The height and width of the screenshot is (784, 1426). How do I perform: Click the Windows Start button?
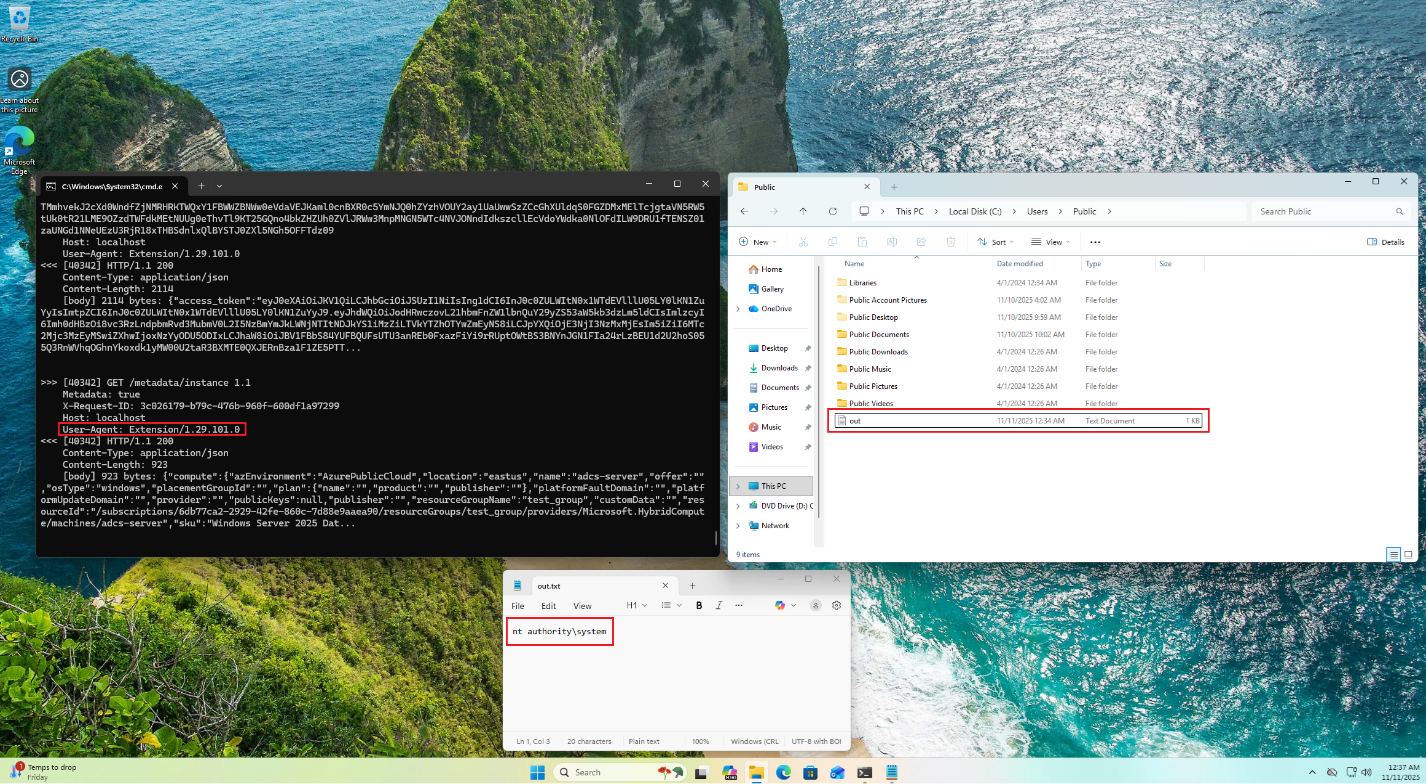click(537, 772)
